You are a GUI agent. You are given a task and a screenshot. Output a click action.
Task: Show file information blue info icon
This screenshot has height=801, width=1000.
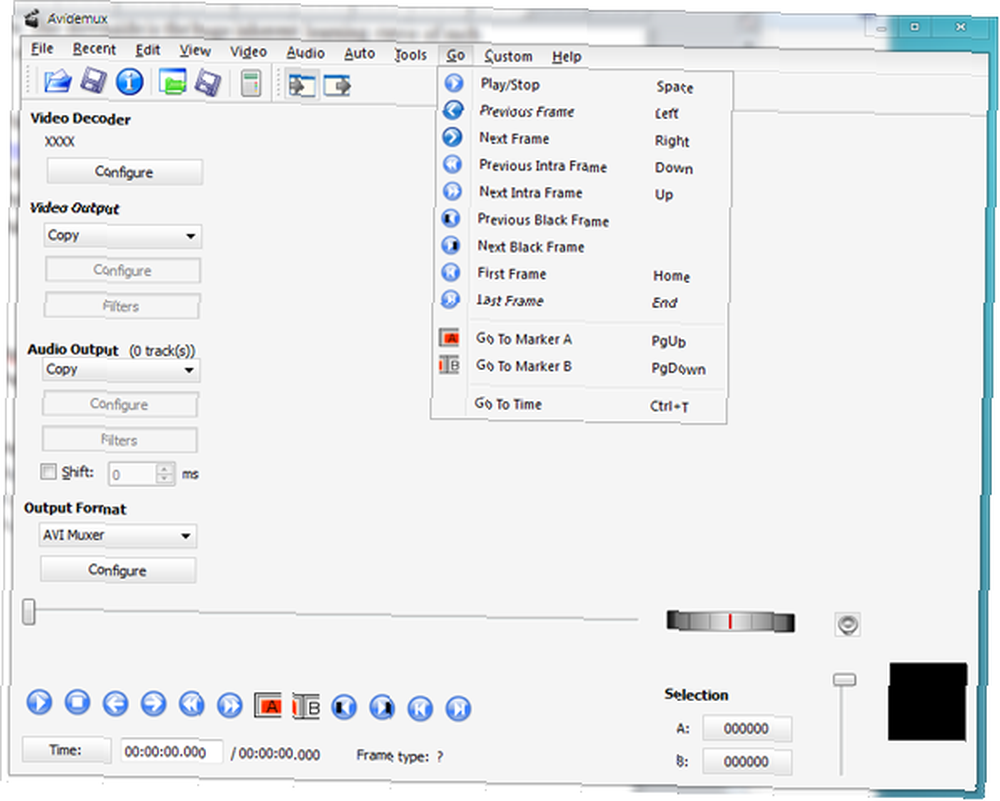click(x=129, y=82)
